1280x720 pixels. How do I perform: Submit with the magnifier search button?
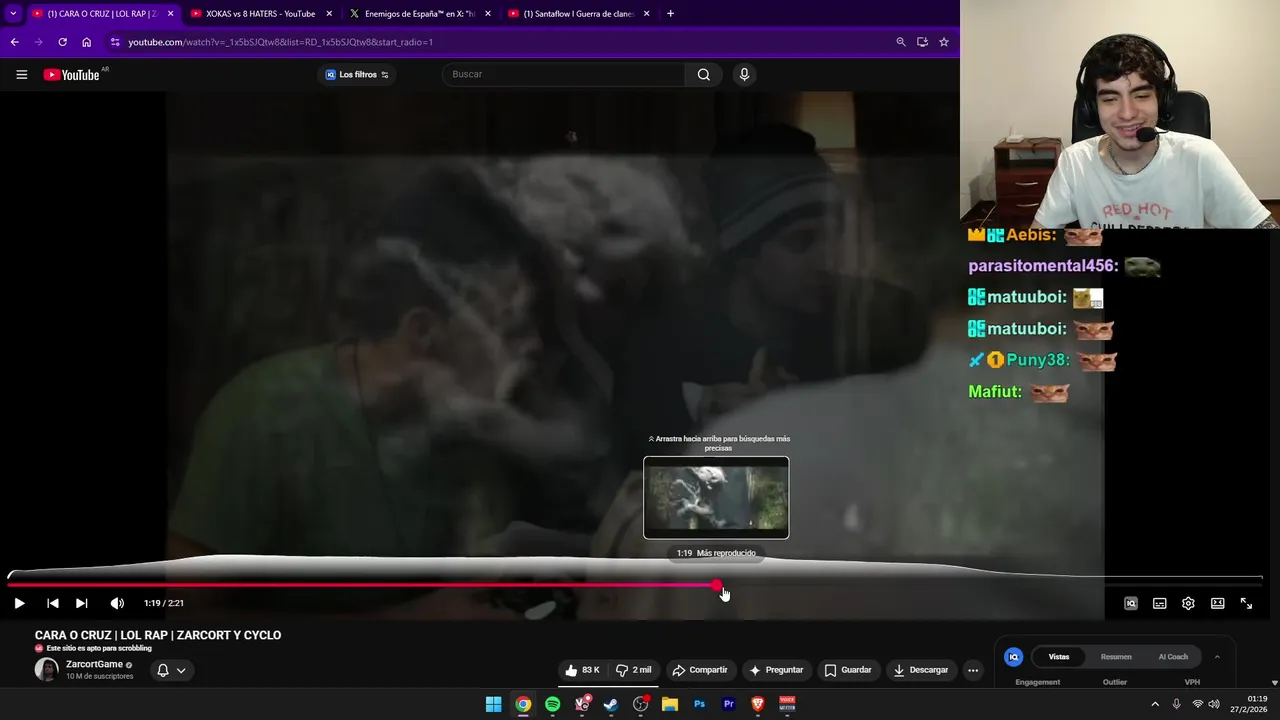coord(704,75)
